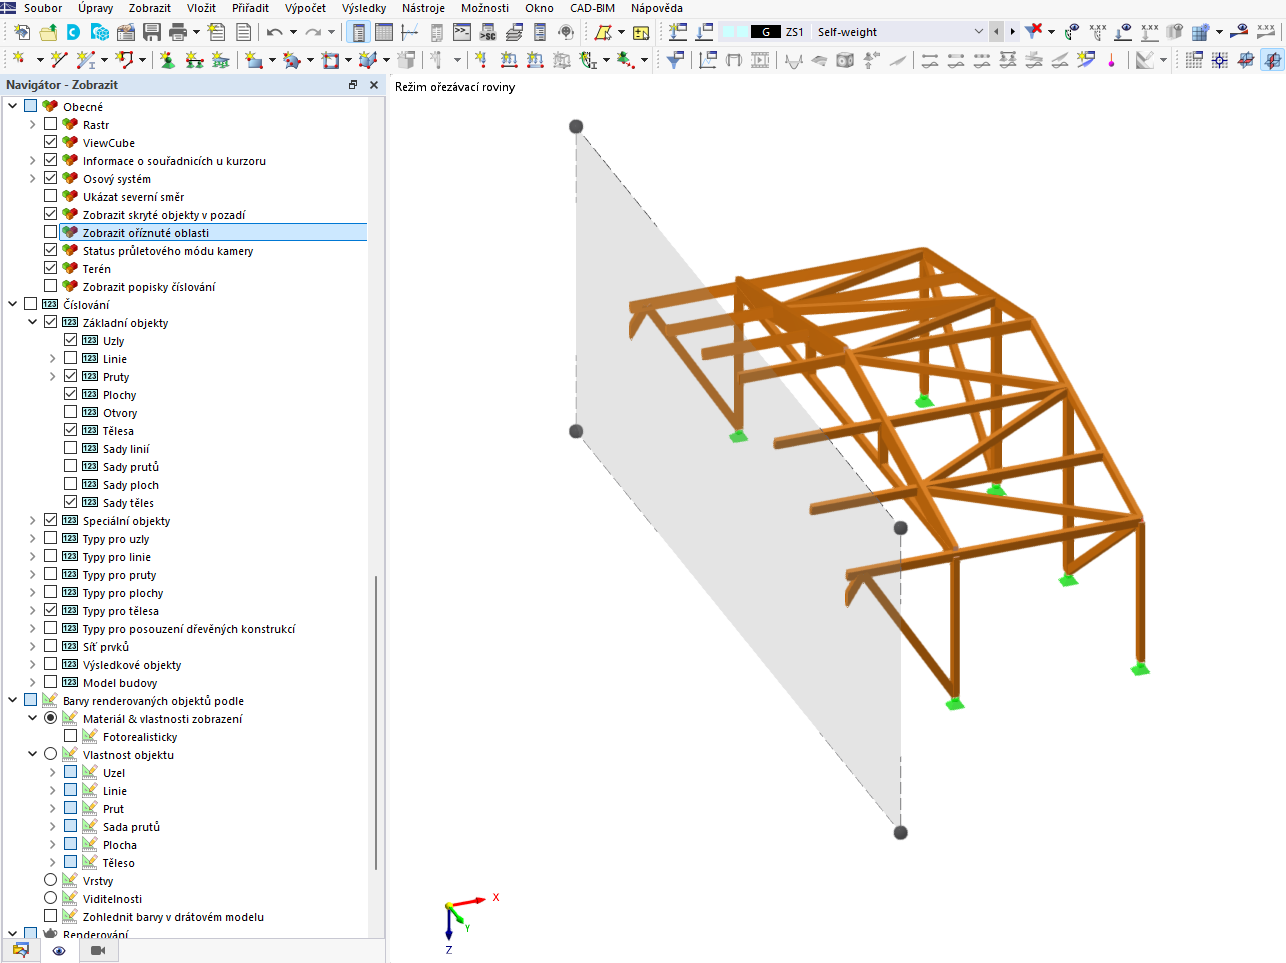Open the Výpočet menu
The width and height of the screenshot is (1286, 963).
point(305,8)
